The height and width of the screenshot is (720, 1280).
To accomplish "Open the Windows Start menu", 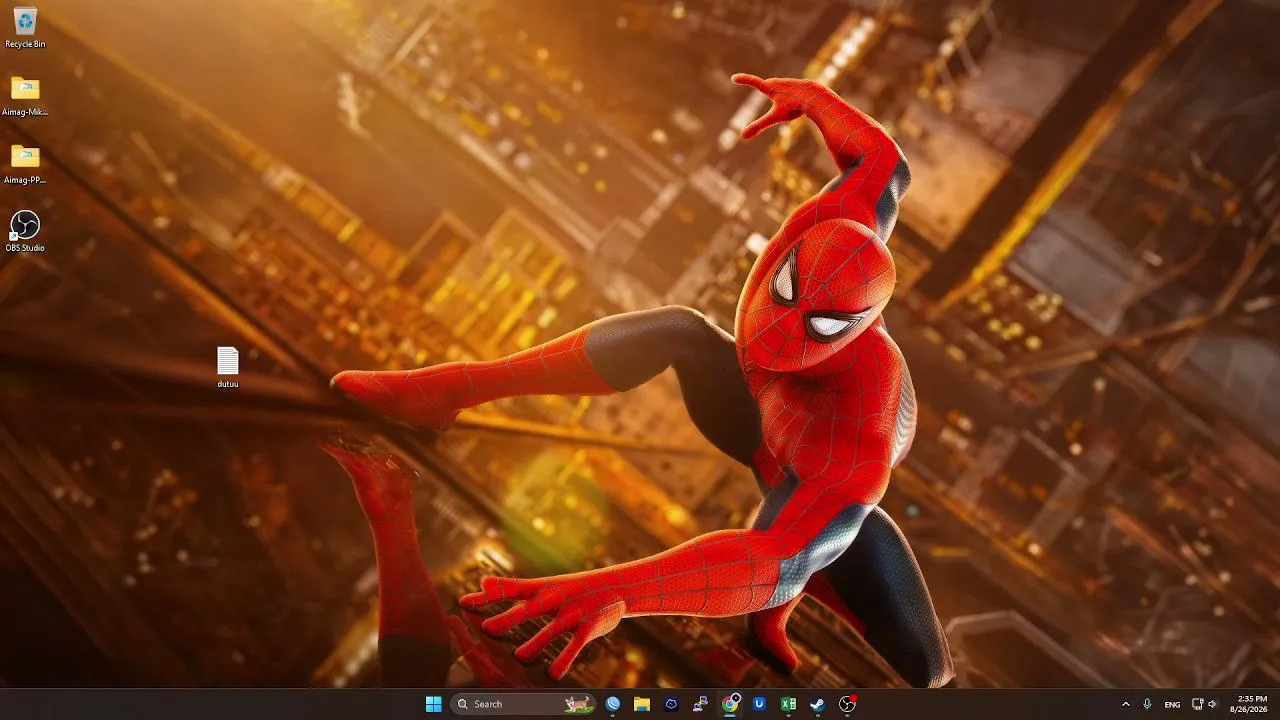I will (434, 704).
